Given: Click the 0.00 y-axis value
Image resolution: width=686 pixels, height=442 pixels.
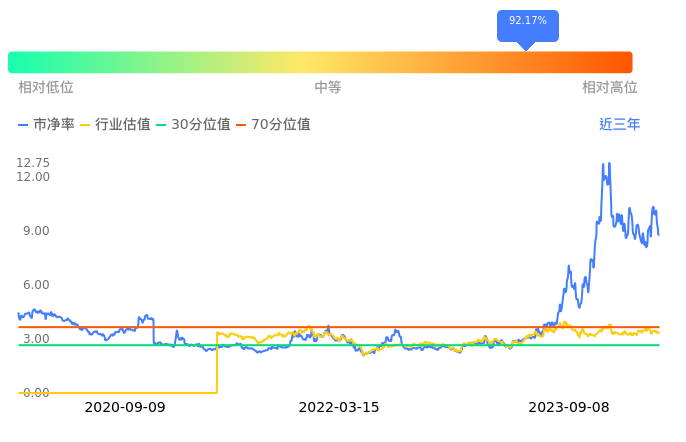Looking at the screenshot, I should tap(36, 393).
